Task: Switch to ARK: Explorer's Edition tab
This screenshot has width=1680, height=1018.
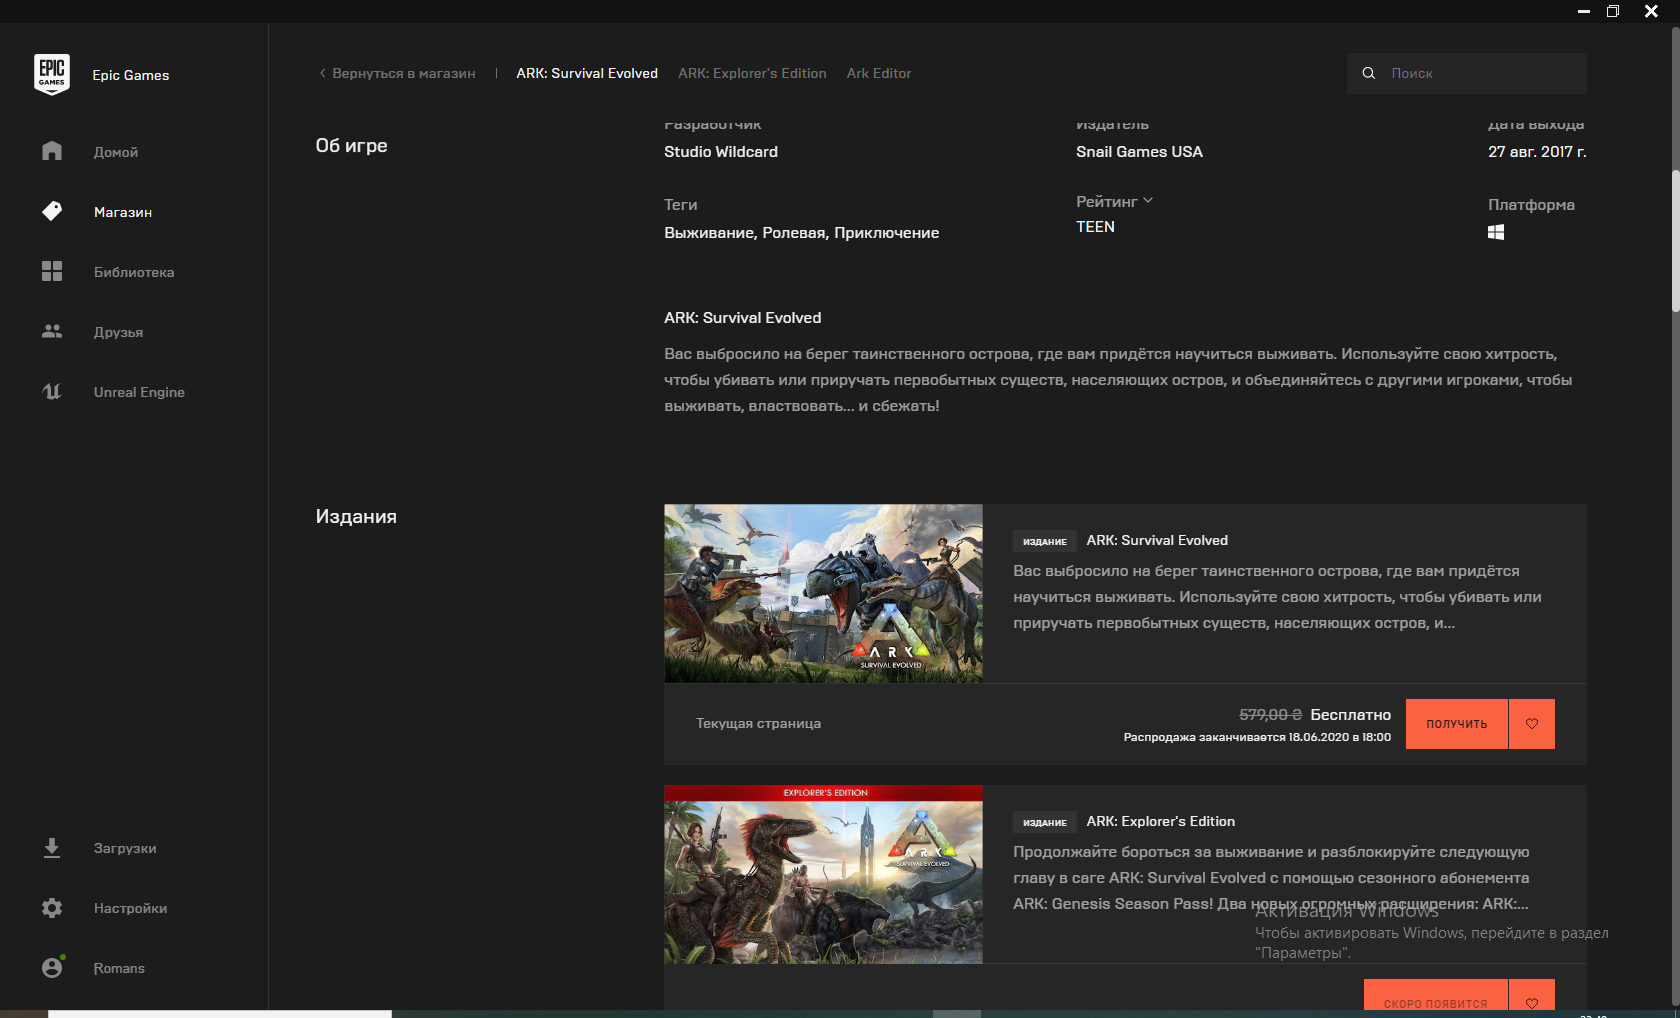Action: pos(752,73)
